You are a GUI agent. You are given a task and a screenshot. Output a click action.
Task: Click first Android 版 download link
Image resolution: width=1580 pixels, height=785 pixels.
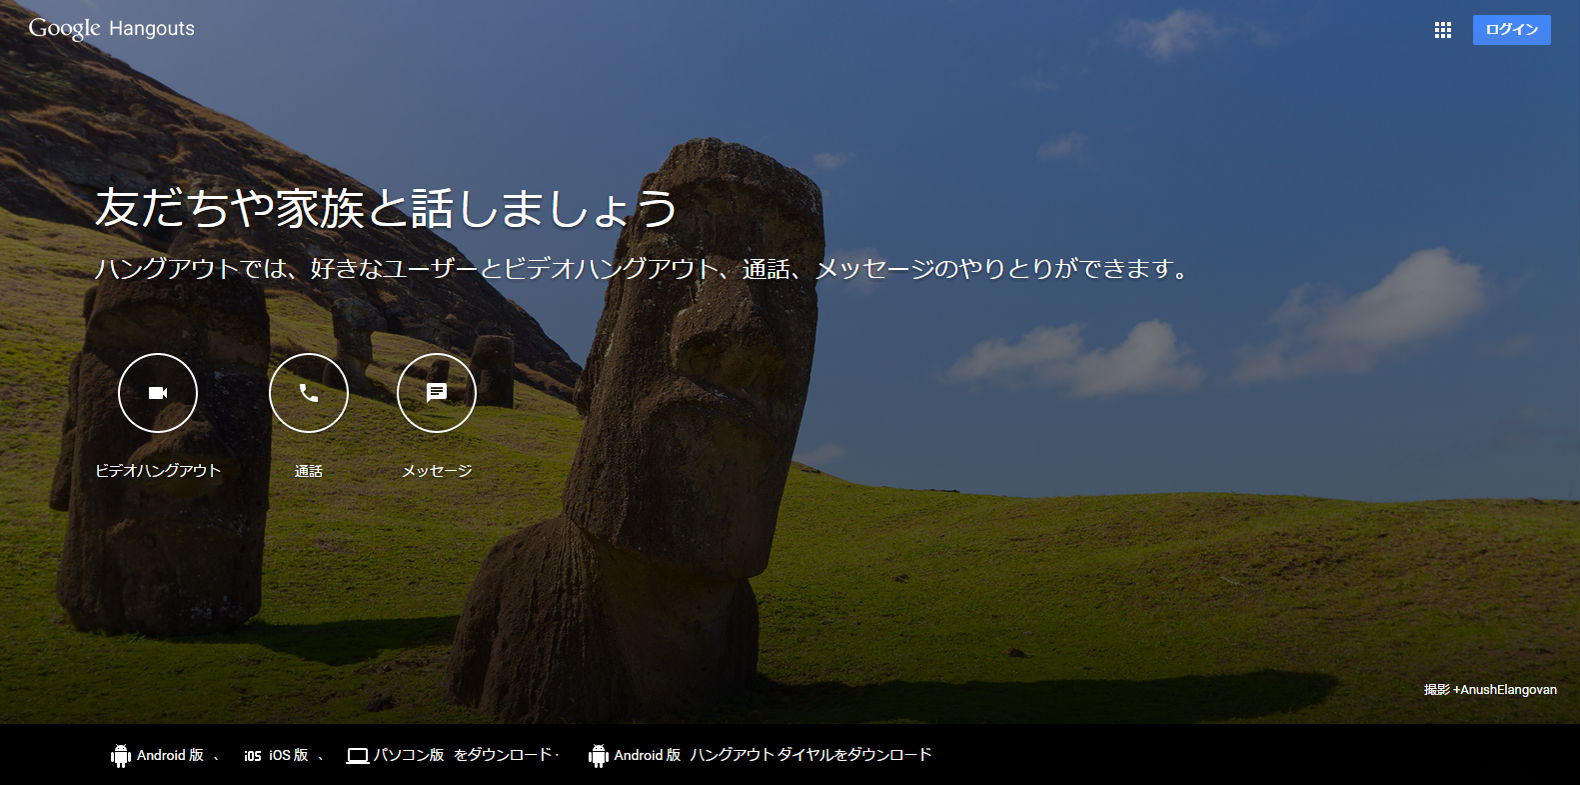(x=170, y=755)
